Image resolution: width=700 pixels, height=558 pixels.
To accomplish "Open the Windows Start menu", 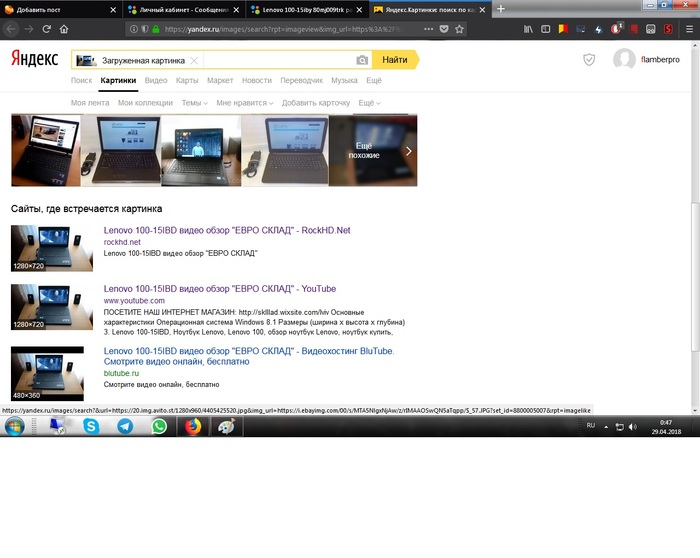I will (x=15, y=426).
